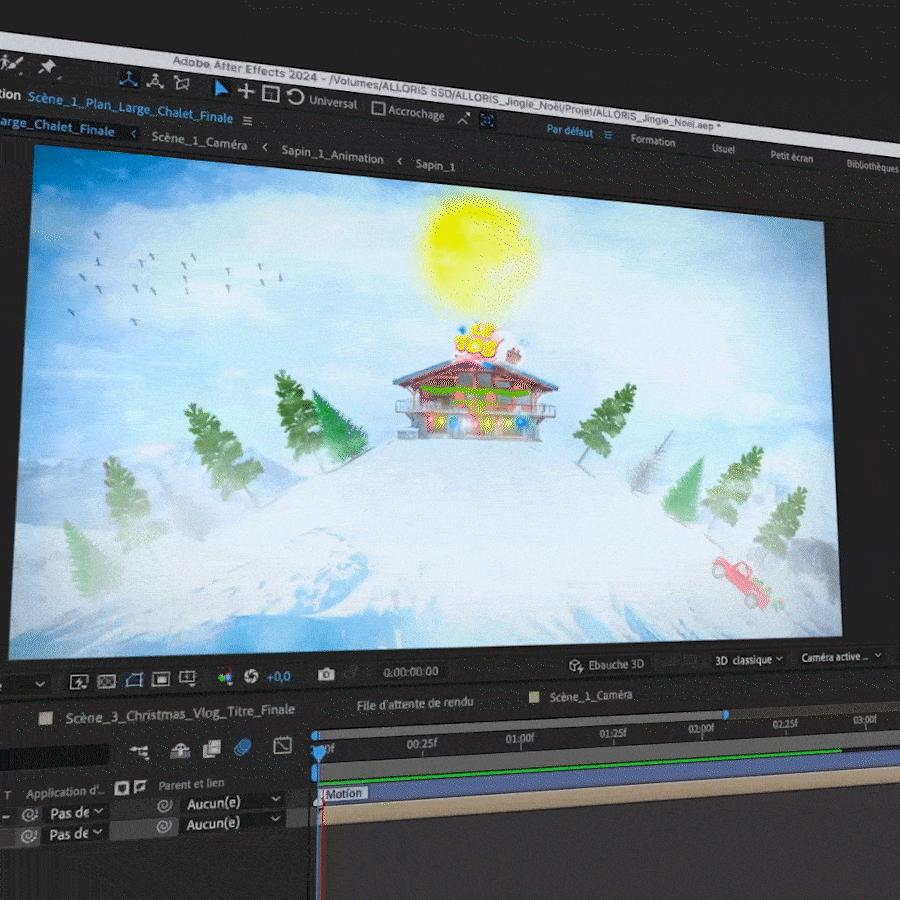Image resolution: width=900 pixels, height=900 pixels.
Task: Enable the Accrochage checkbox
Action: [378, 108]
